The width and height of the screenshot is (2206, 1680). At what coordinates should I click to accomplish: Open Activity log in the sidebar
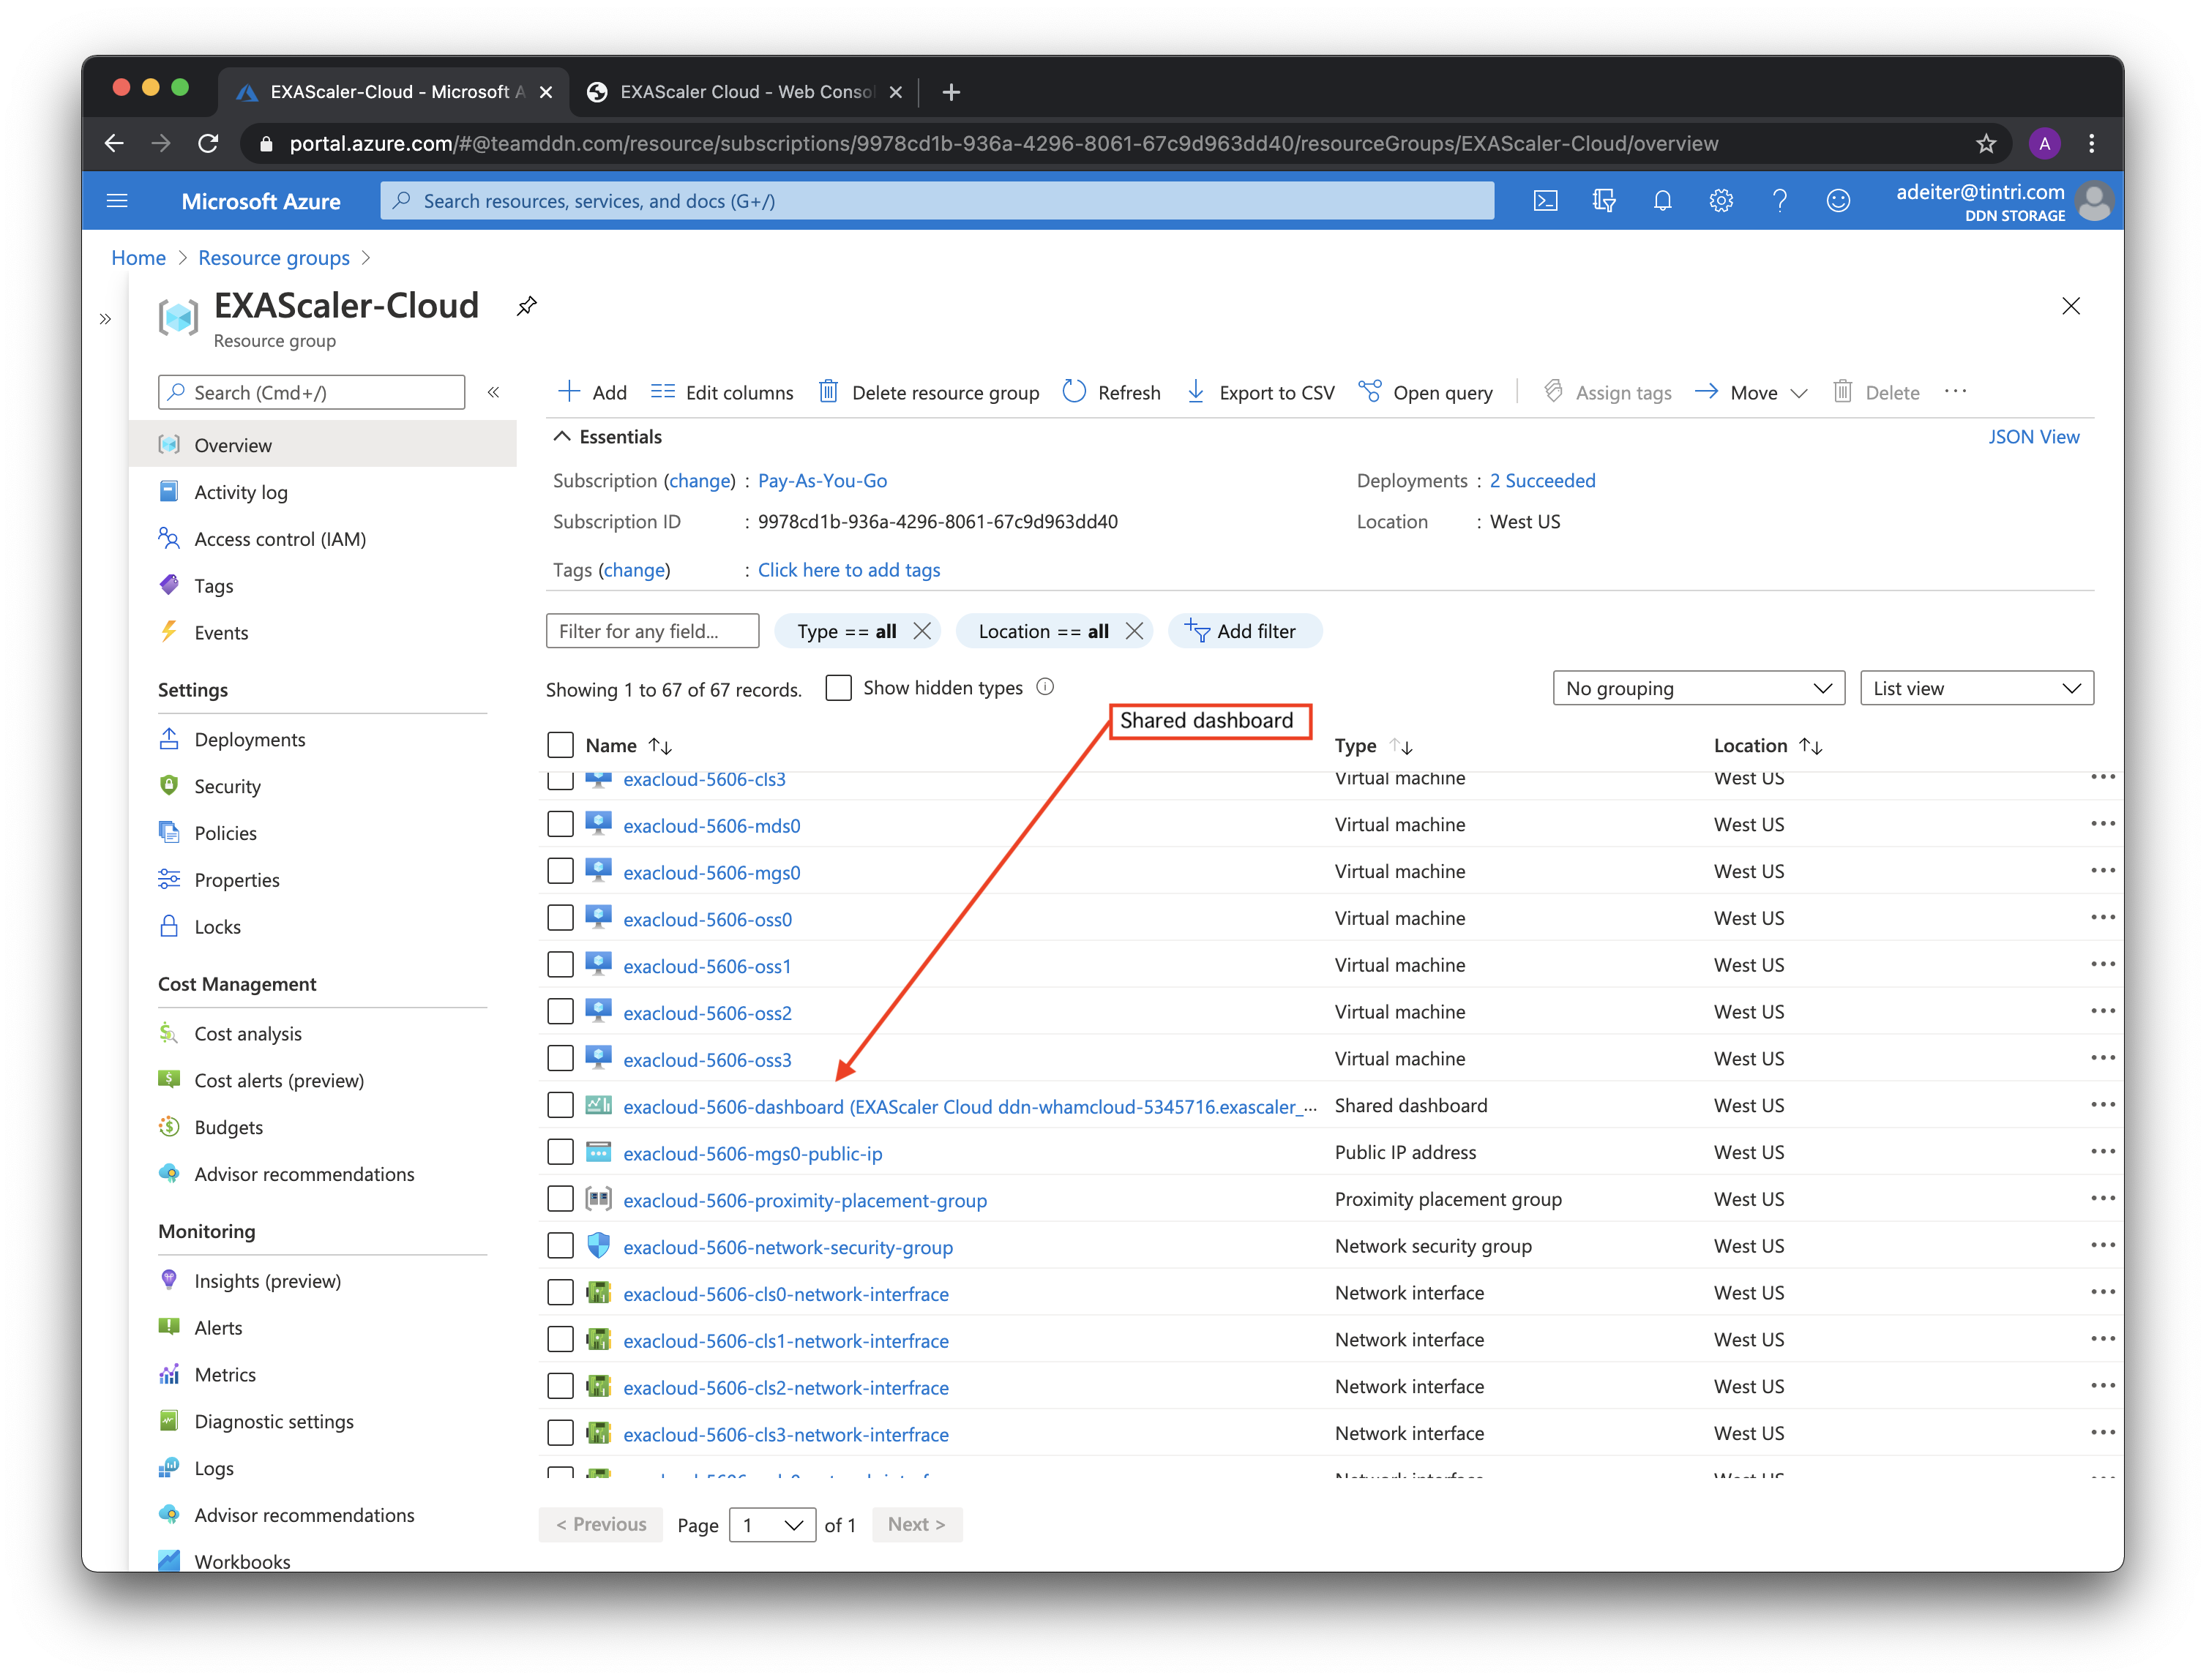click(240, 492)
